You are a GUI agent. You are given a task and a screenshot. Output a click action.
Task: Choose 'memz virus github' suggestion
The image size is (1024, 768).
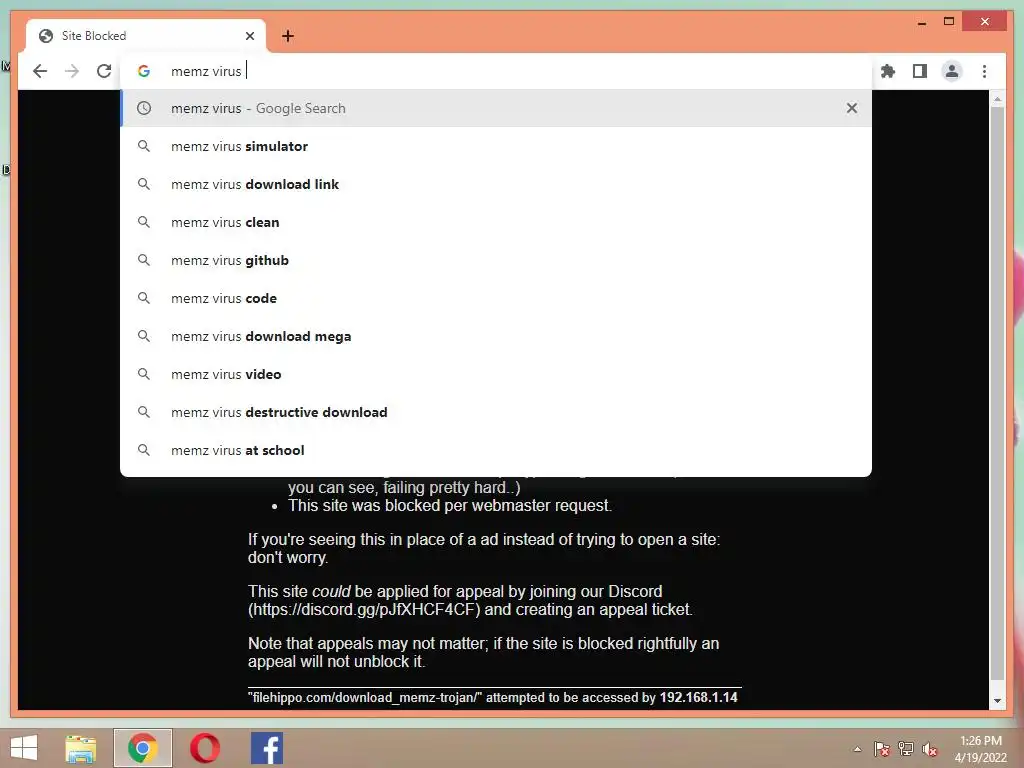pyautogui.click(x=496, y=260)
